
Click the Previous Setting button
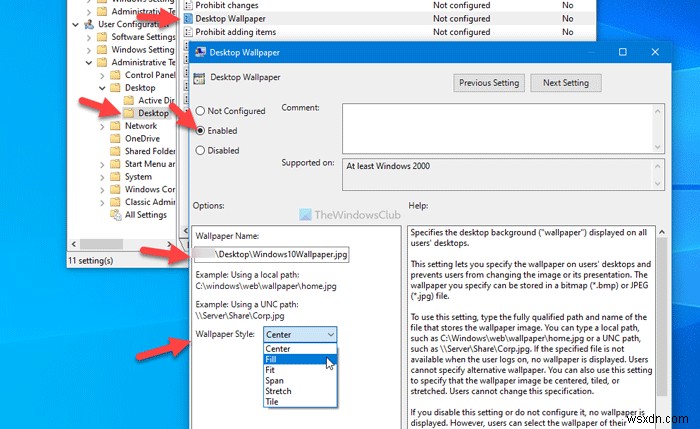(489, 83)
